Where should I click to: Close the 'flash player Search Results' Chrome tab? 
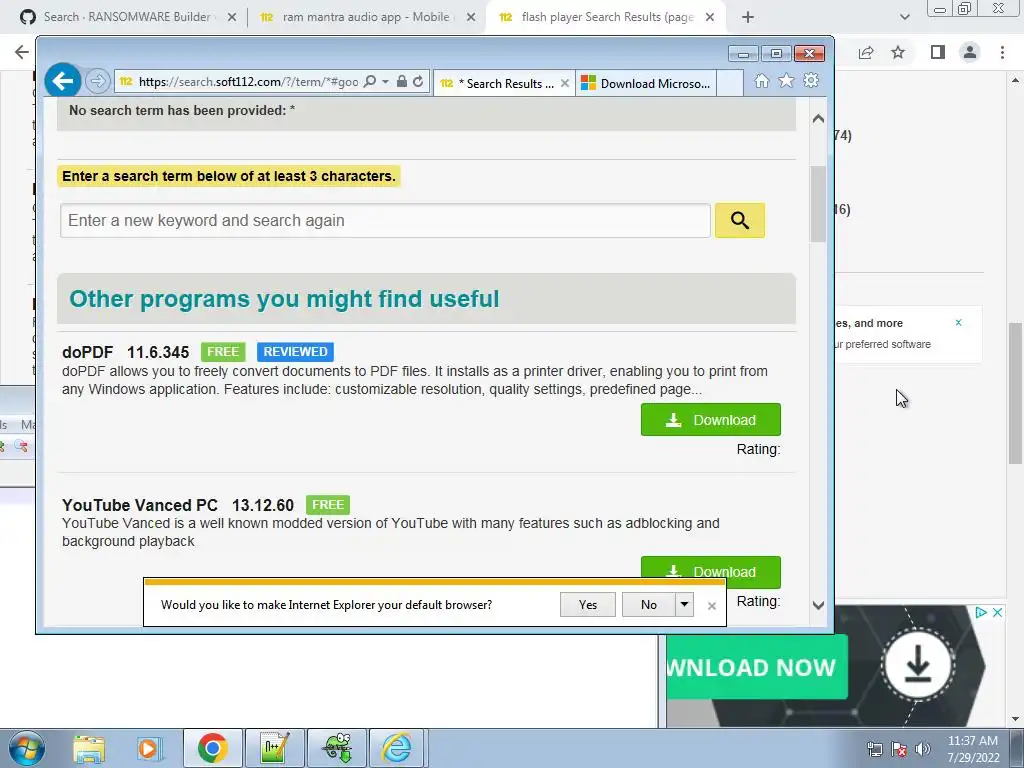coord(710,18)
